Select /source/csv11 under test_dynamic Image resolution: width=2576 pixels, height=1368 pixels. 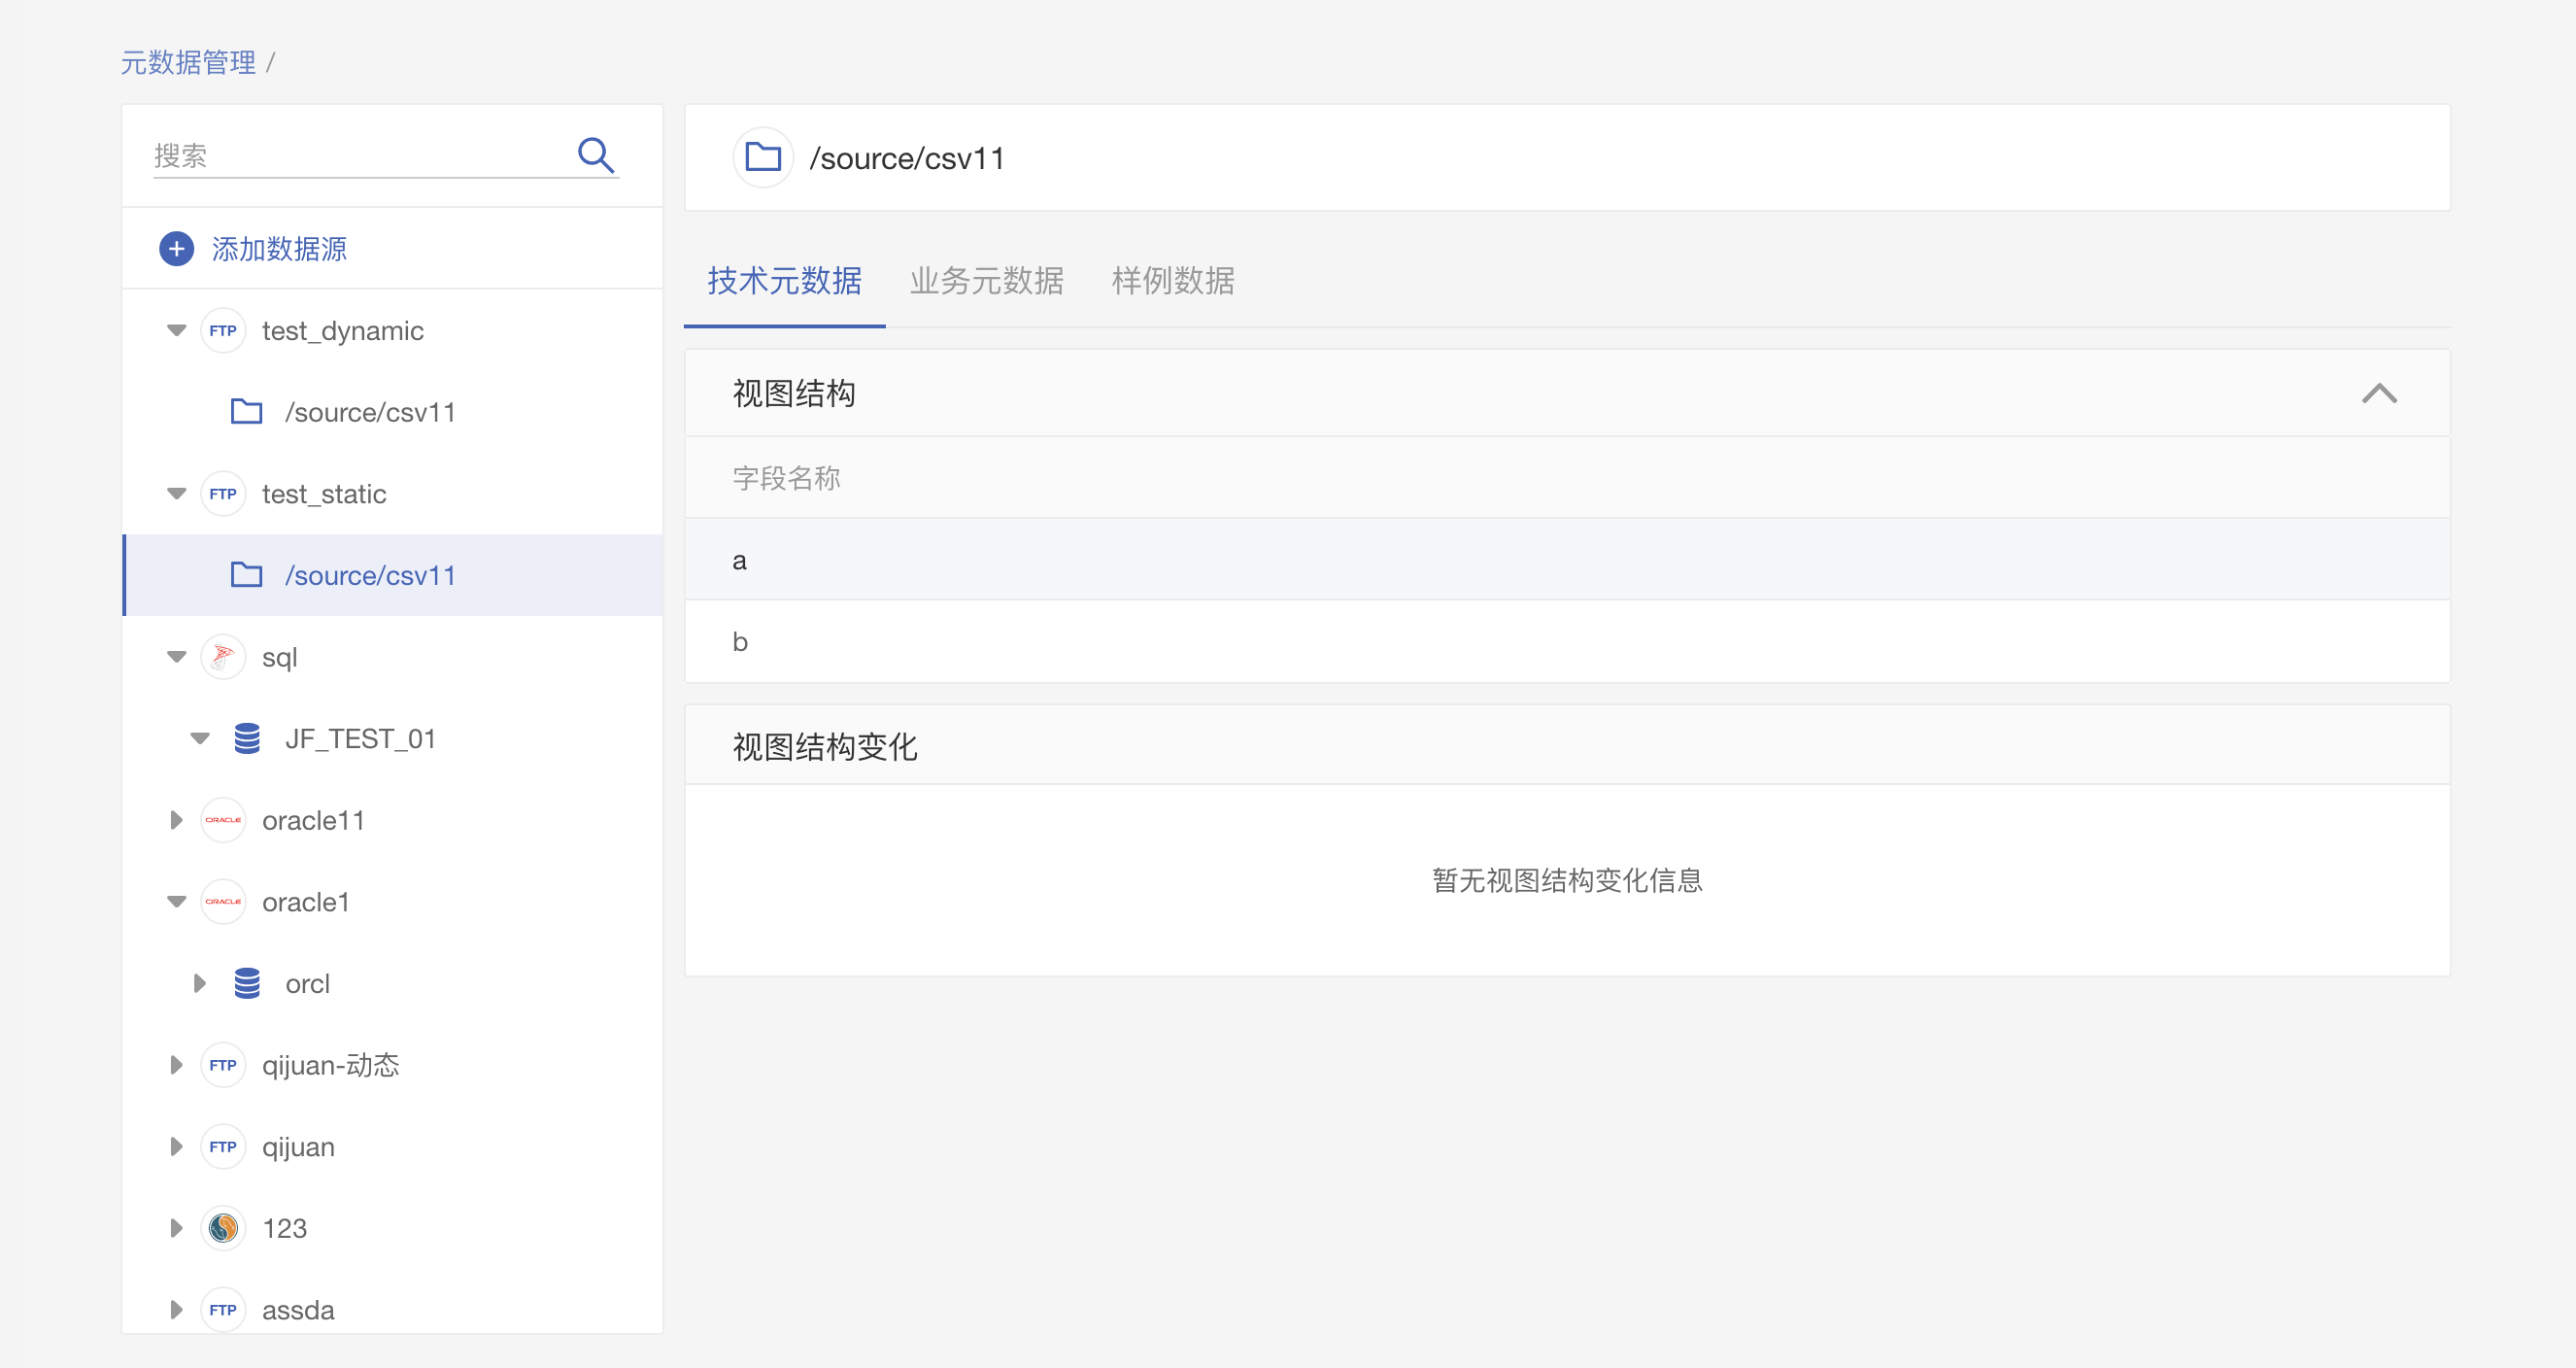click(370, 412)
